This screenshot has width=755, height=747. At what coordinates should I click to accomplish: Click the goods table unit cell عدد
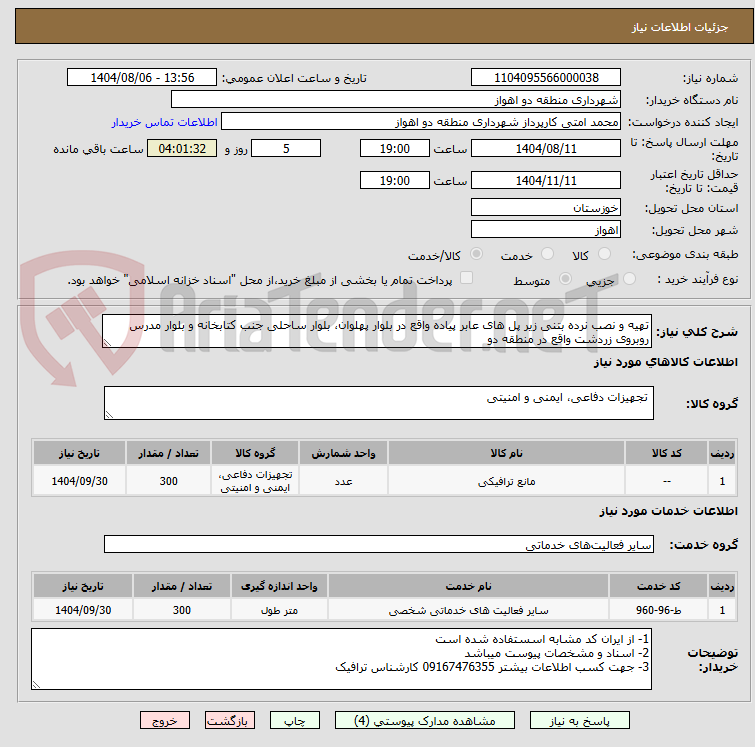343,481
